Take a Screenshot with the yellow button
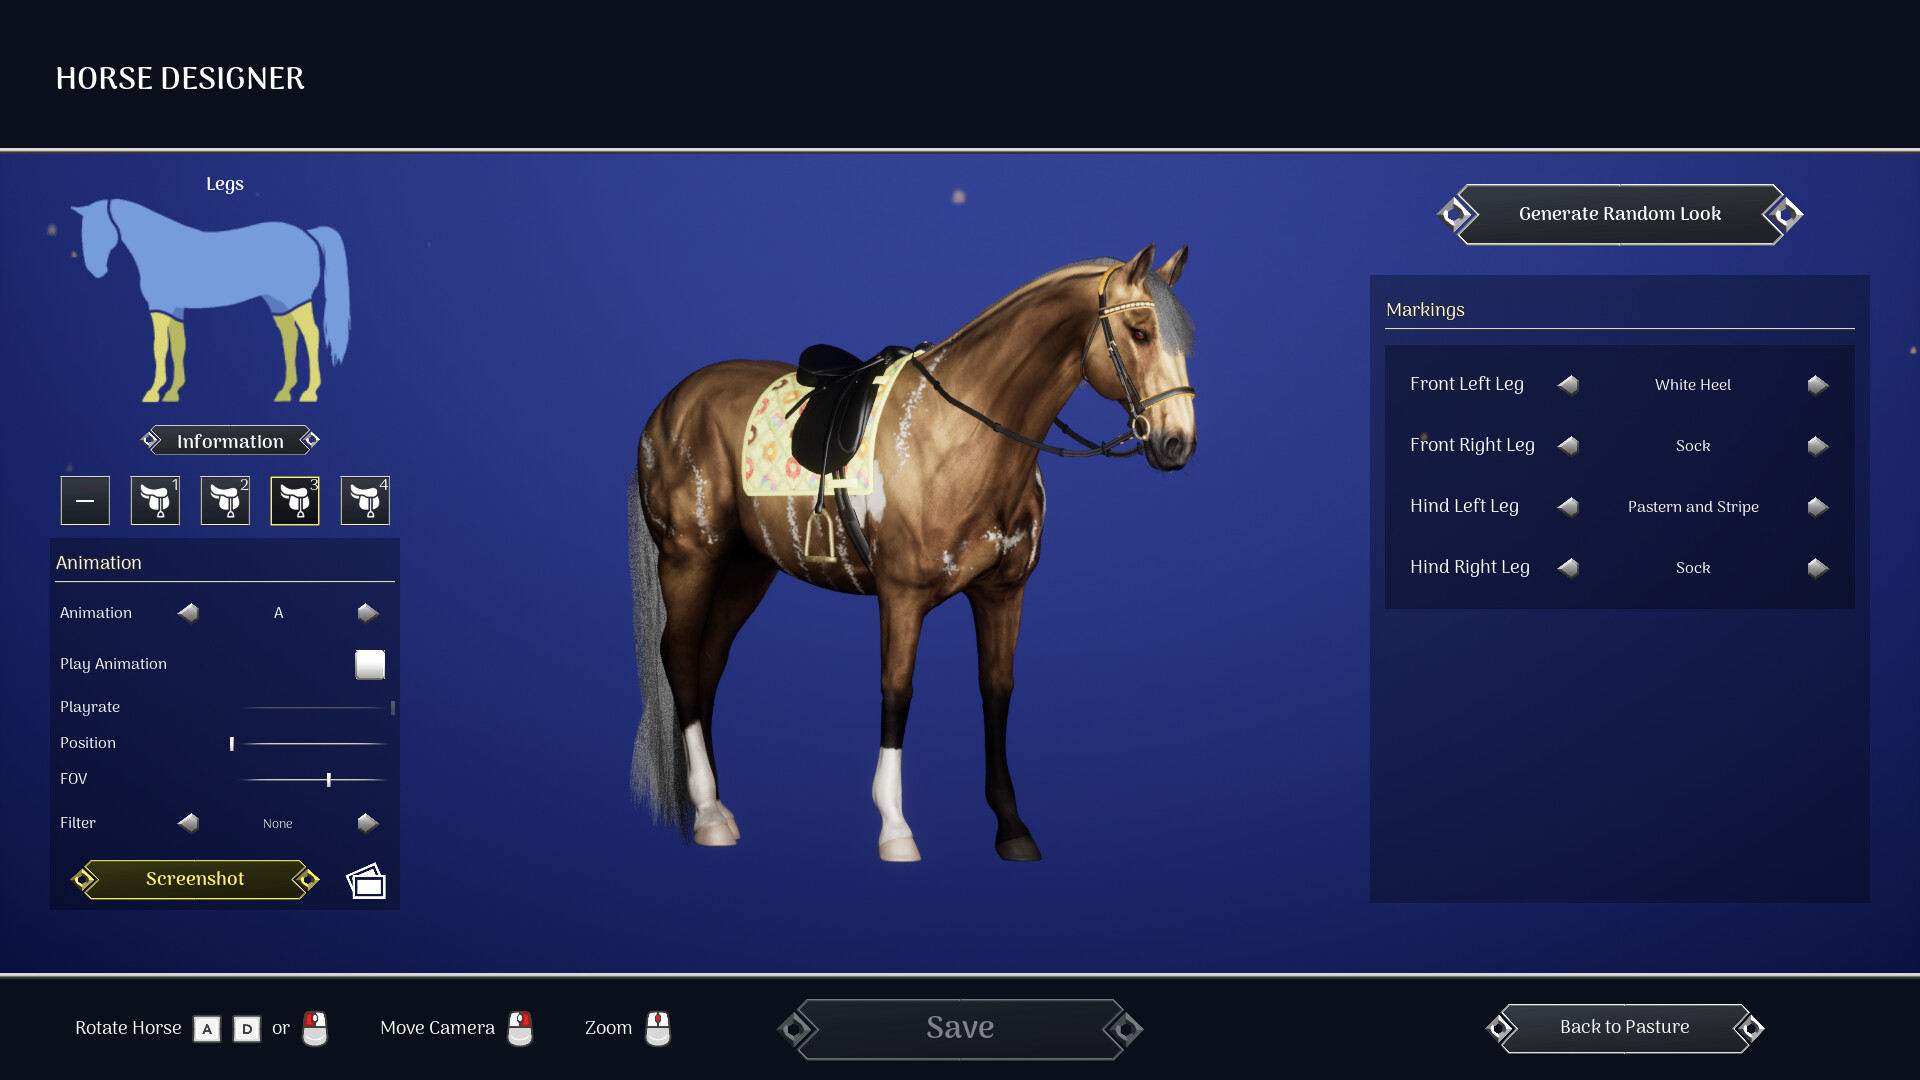The width and height of the screenshot is (1920, 1080). click(x=195, y=879)
